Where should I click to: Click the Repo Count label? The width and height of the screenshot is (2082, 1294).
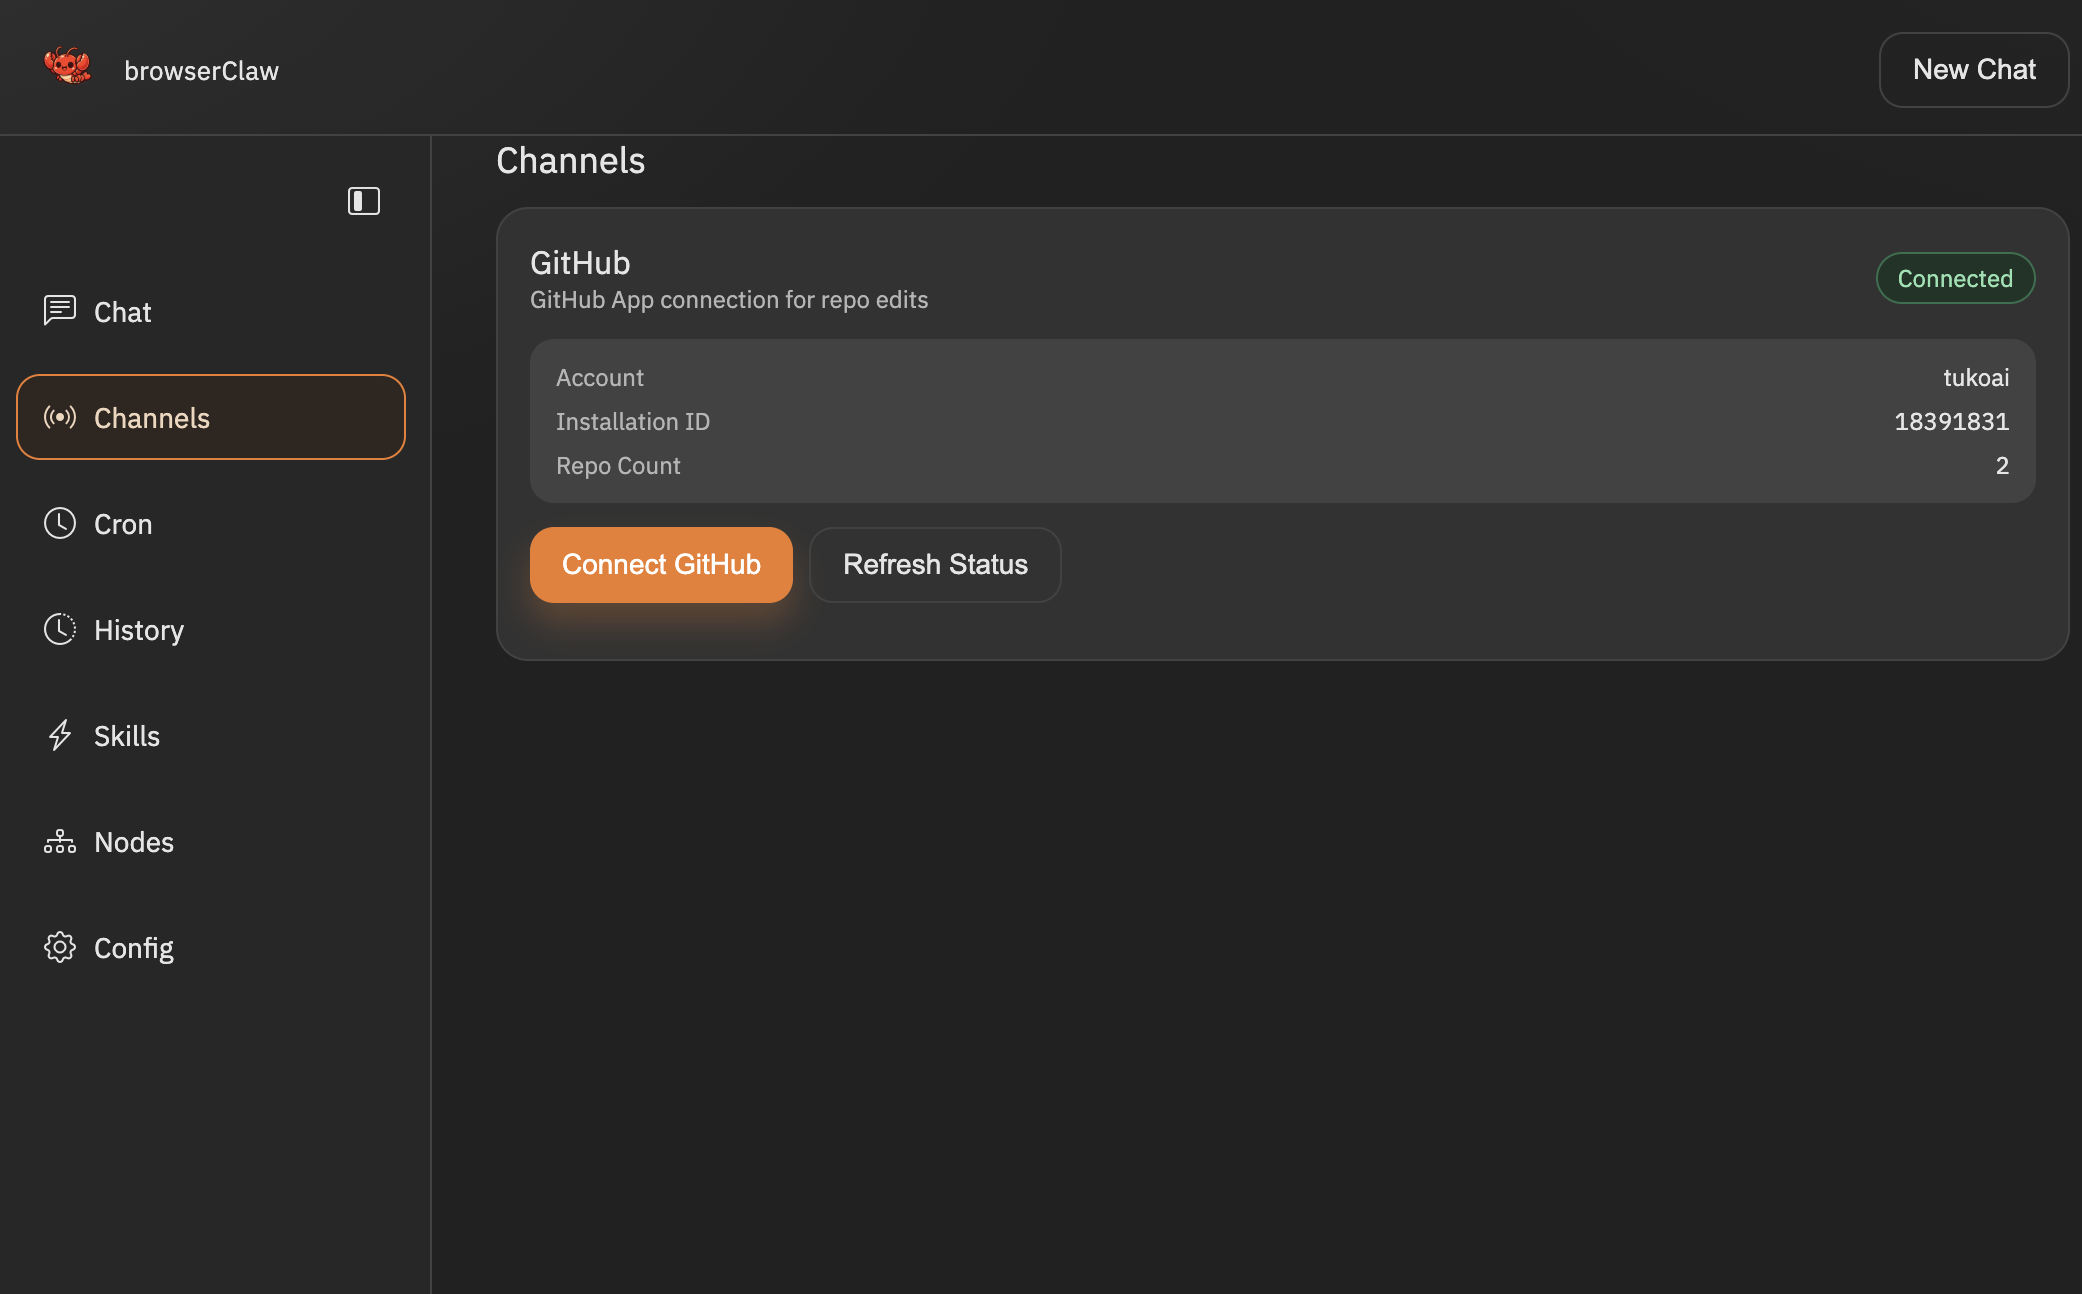[x=618, y=465]
